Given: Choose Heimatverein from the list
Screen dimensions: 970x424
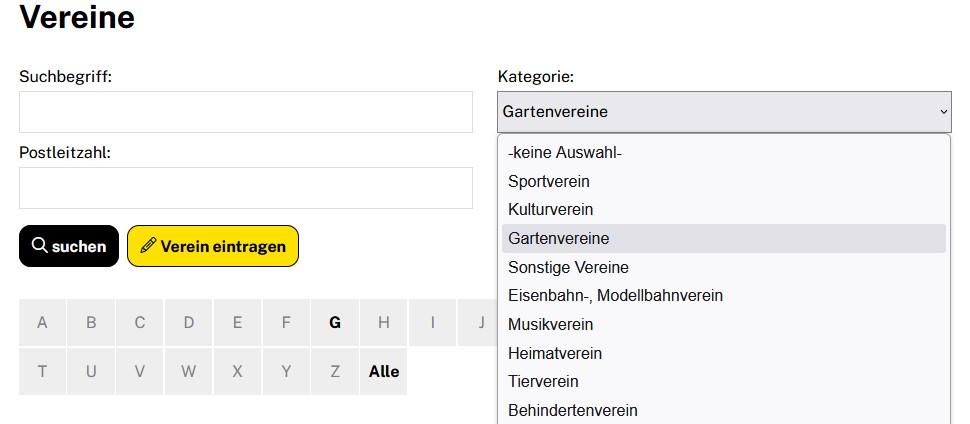Looking at the screenshot, I should [x=555, y=353].
